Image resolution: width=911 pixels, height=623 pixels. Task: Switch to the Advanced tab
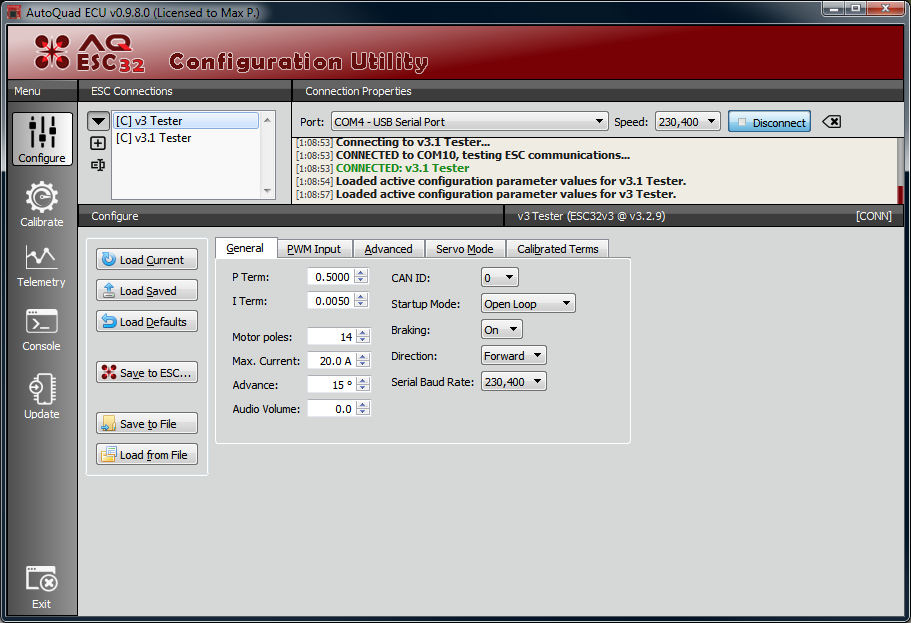click(388, 249)
